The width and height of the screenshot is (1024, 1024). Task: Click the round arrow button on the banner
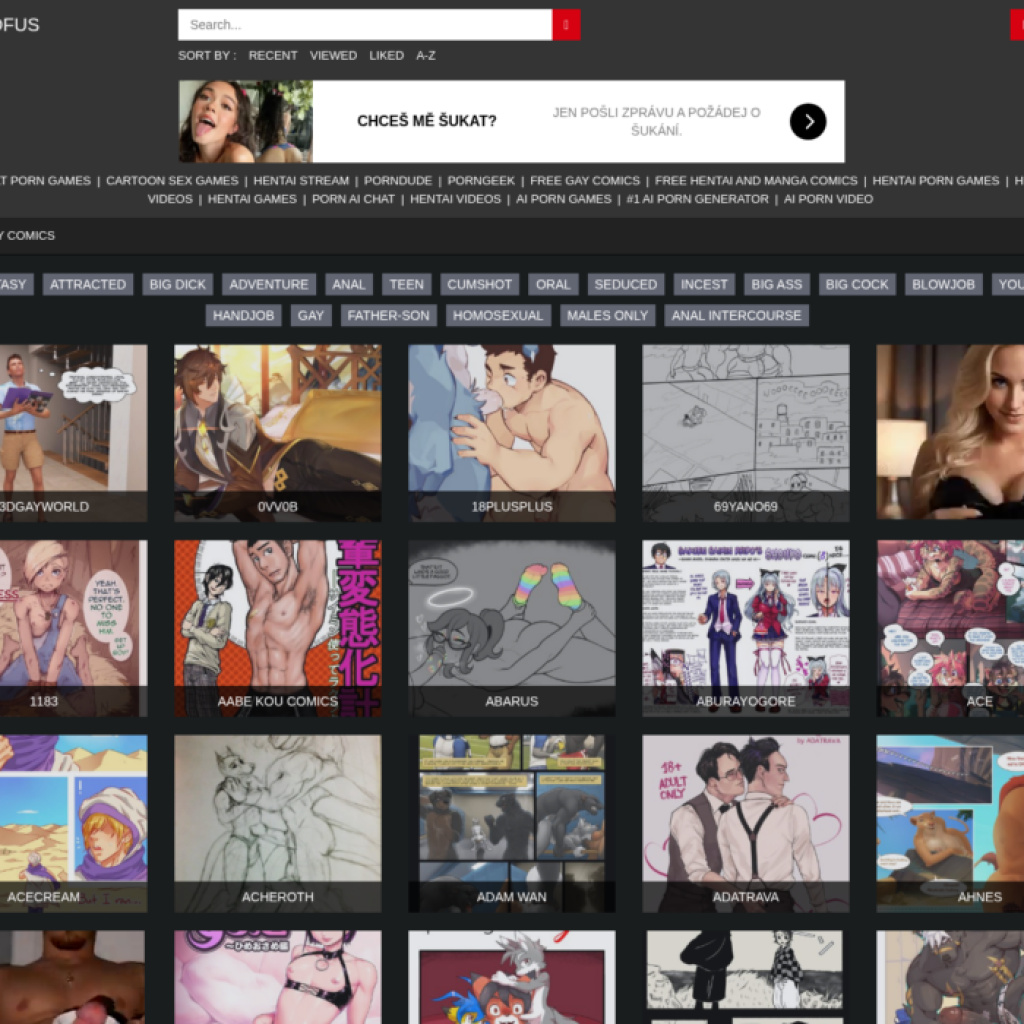808,122
